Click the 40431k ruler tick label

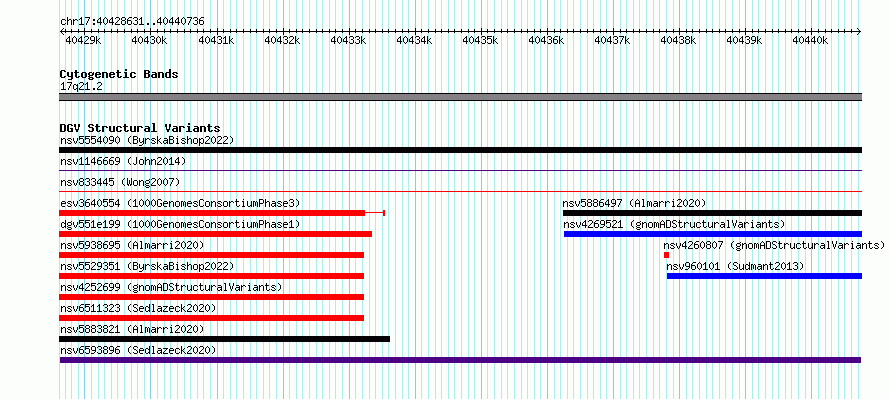pos(216,40)
